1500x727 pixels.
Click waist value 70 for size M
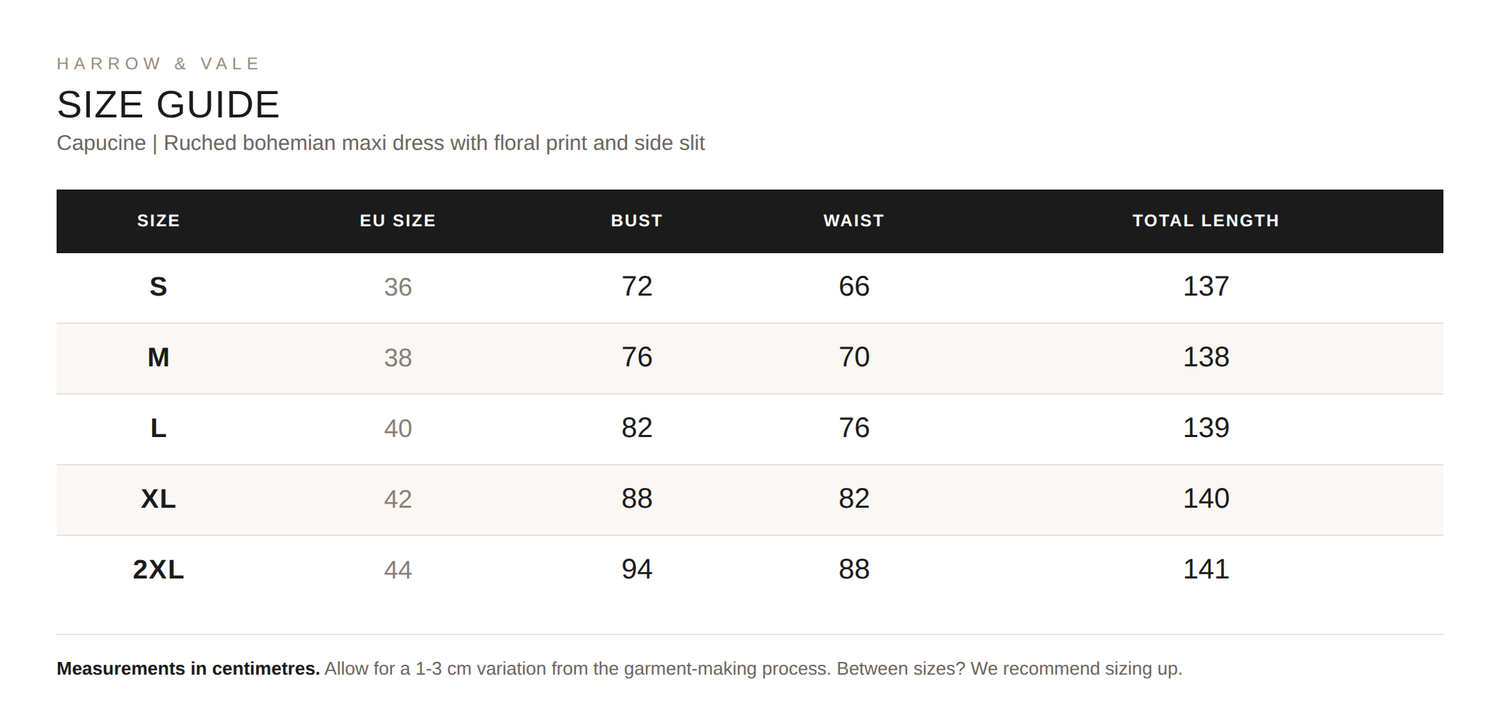(x=854, y=357)
